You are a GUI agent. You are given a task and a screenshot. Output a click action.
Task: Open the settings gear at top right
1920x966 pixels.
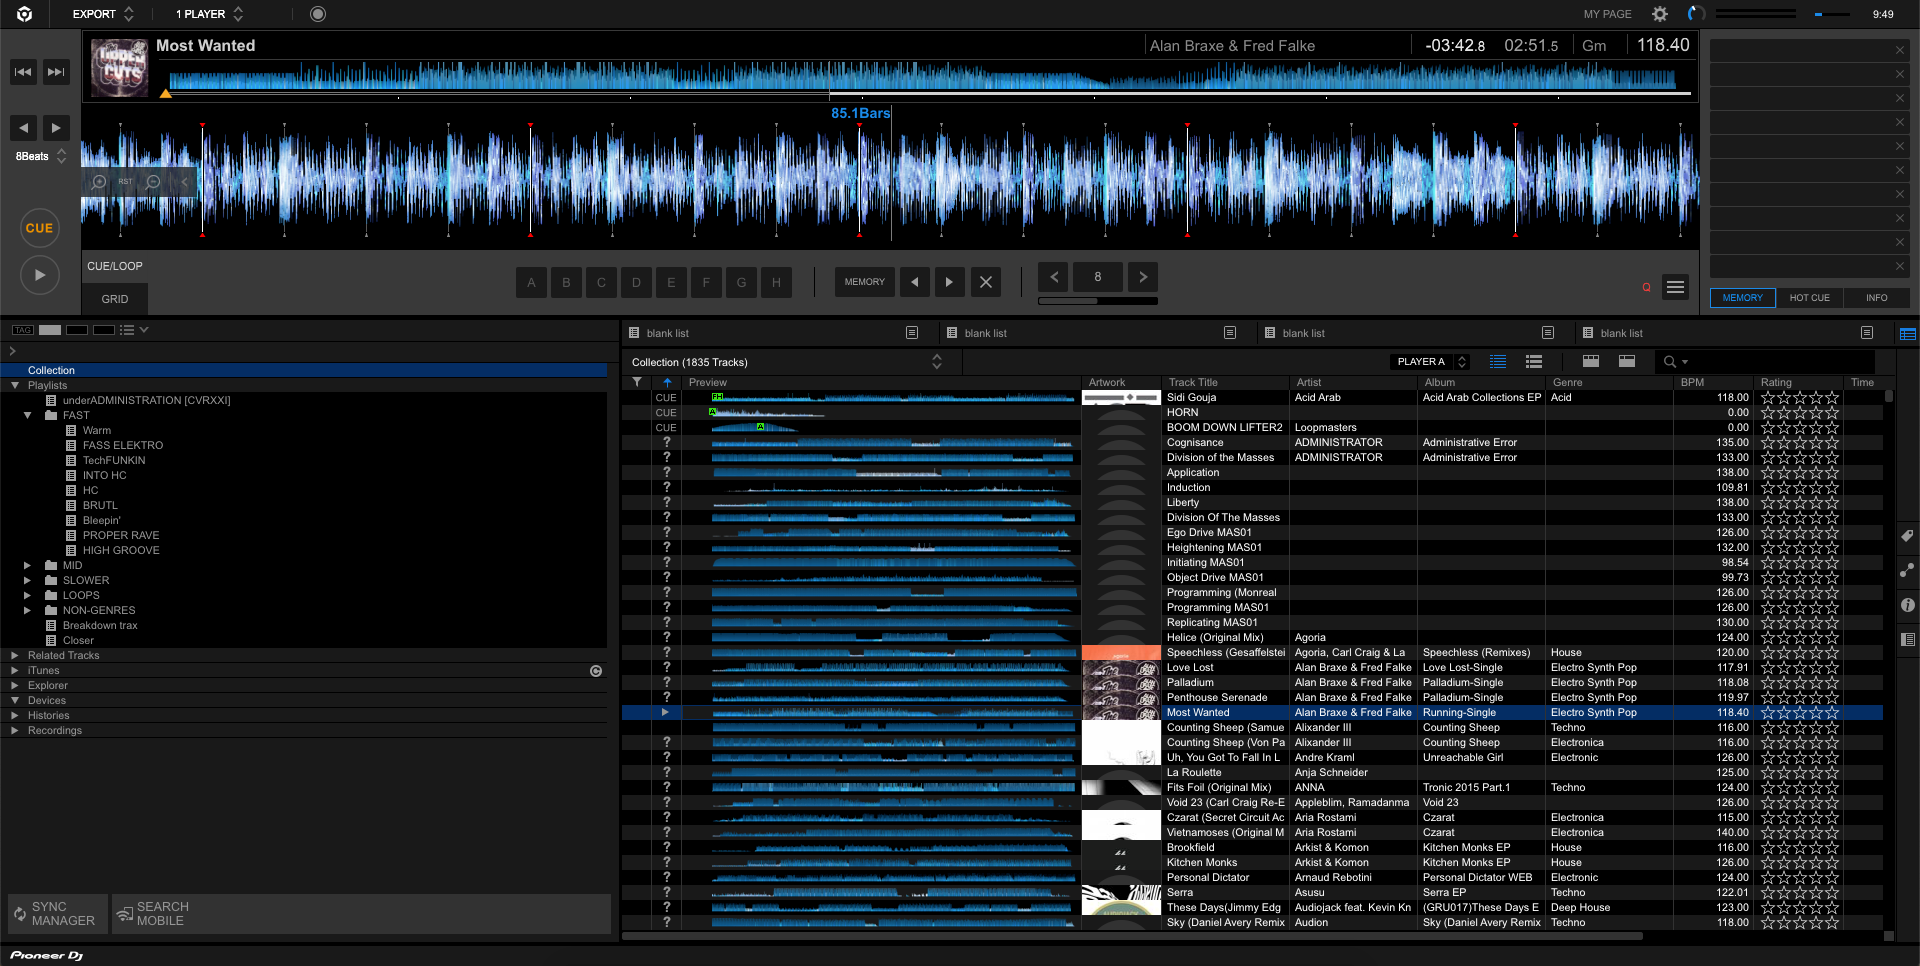1659,14
